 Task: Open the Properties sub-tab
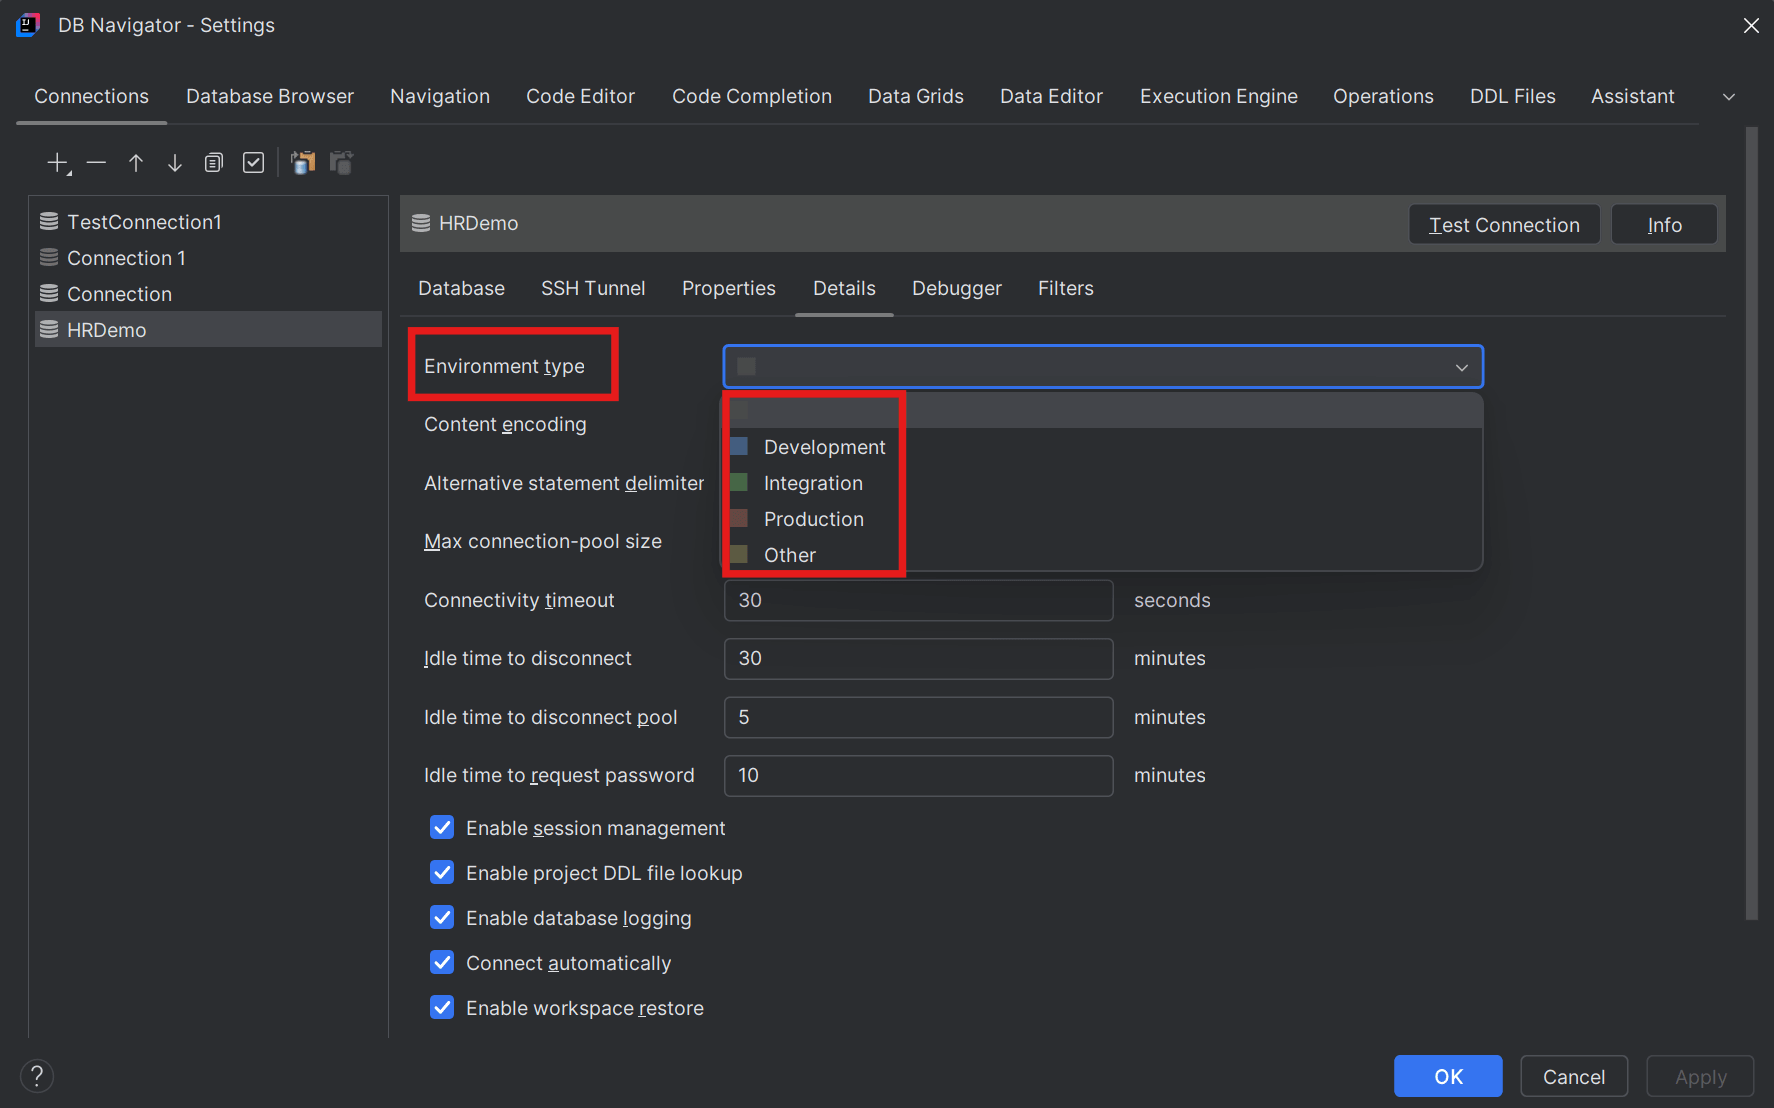point(729,288)
